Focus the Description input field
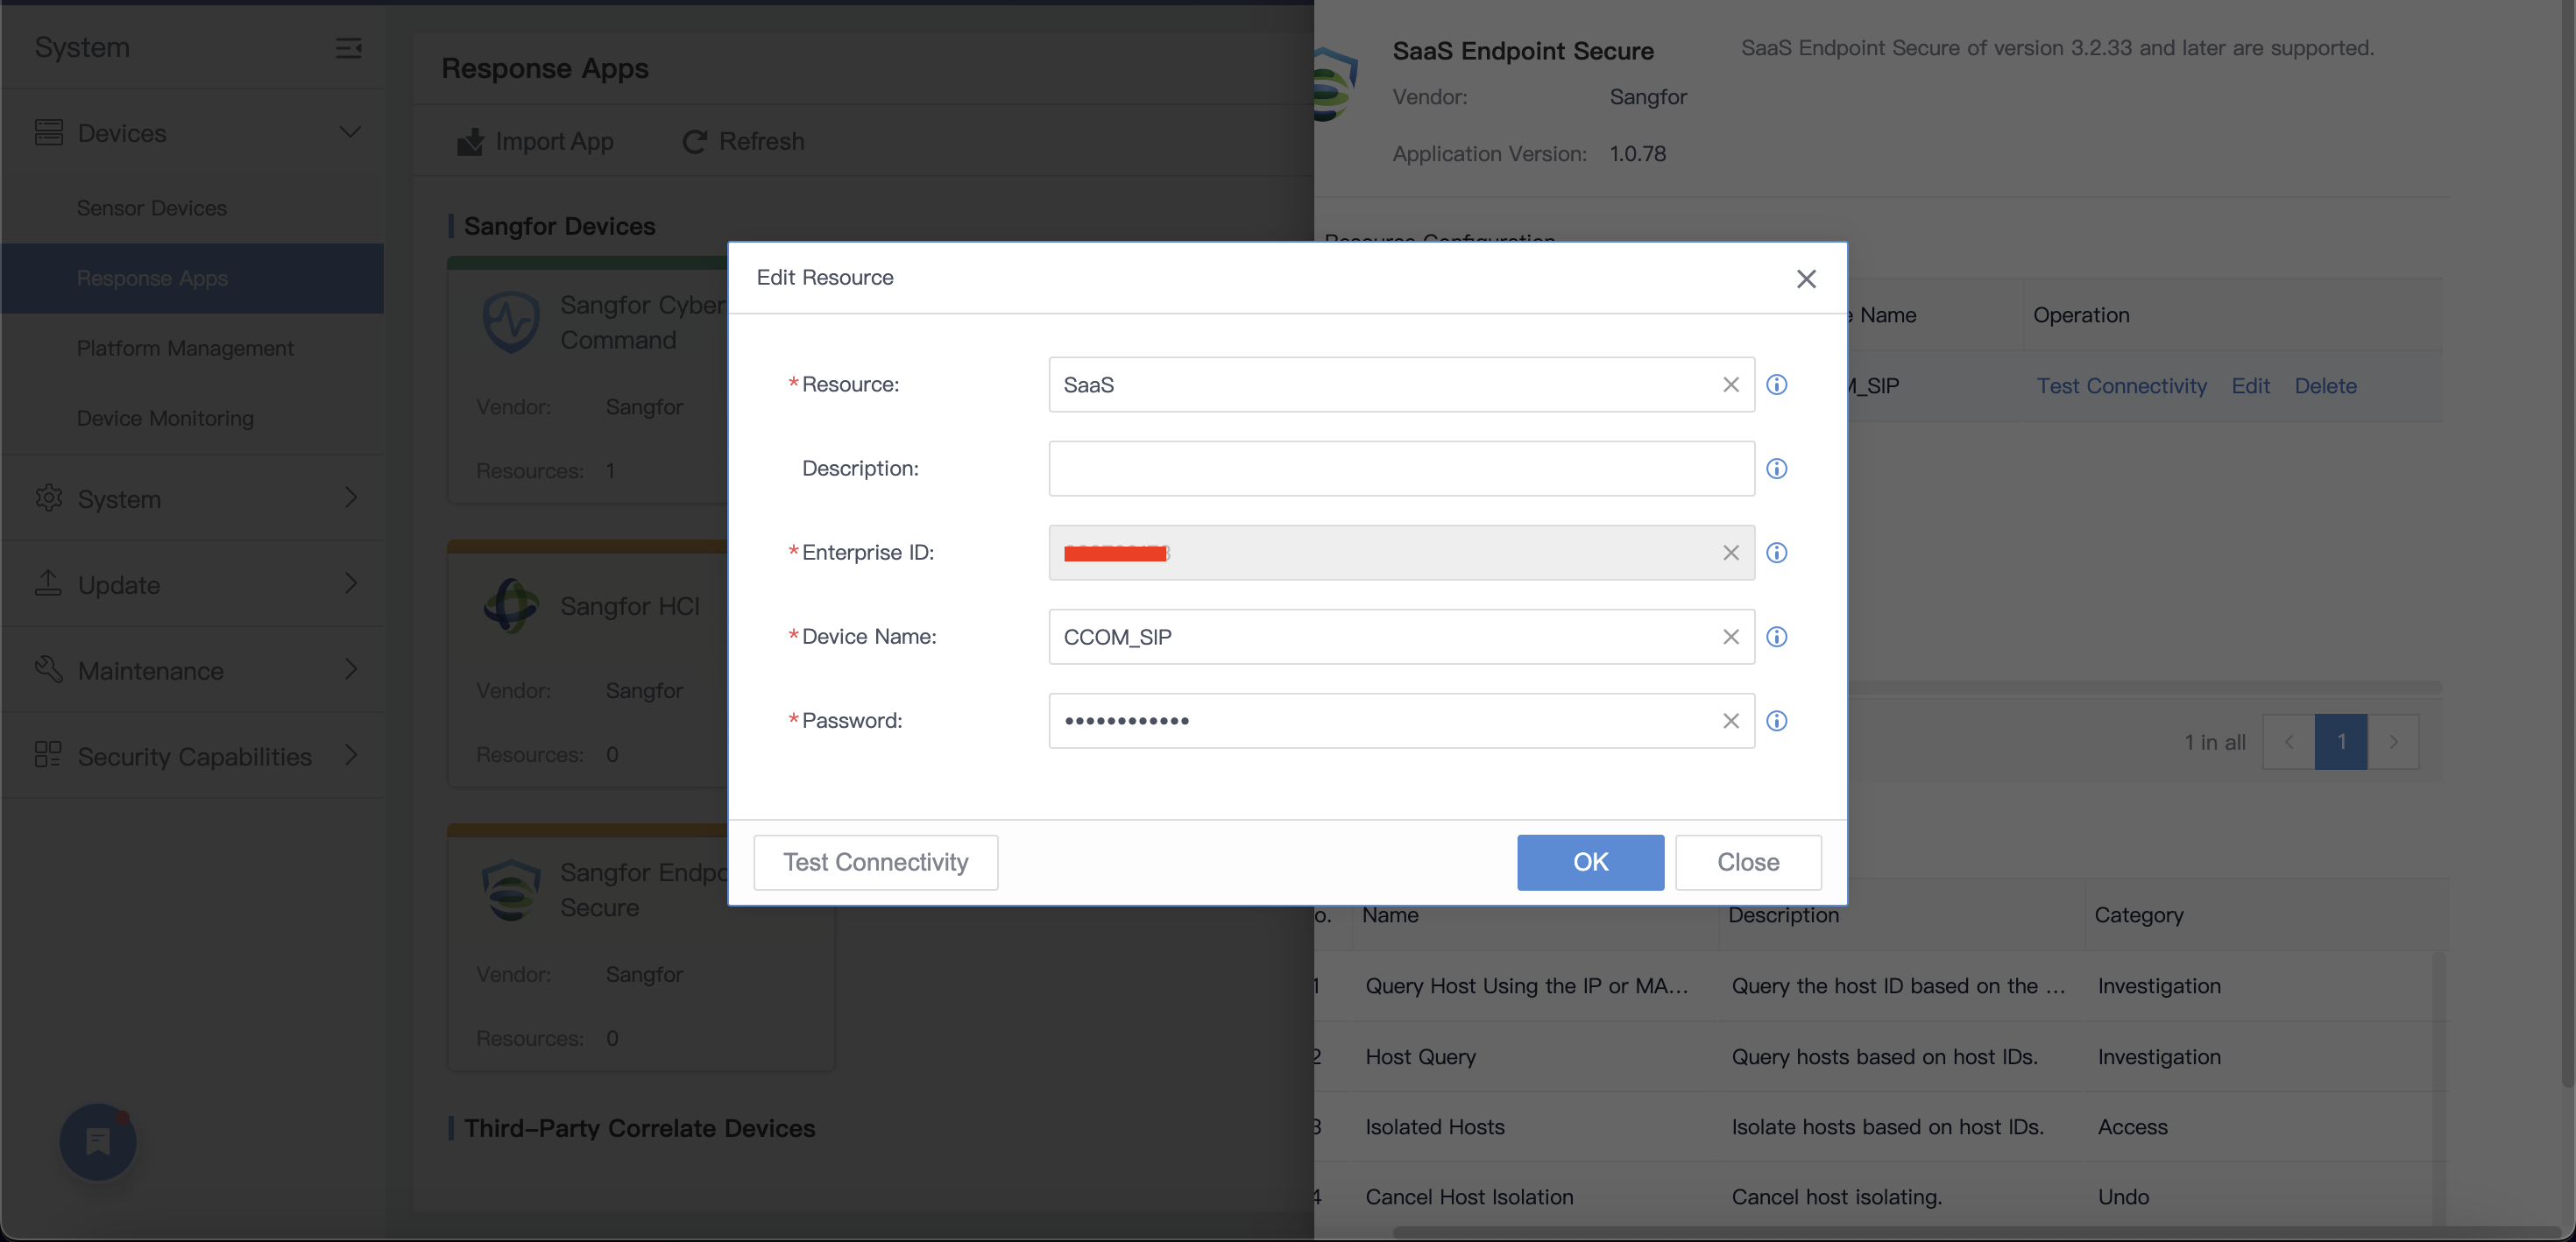This screenshot has width=2576, height=1242. 1401,469
